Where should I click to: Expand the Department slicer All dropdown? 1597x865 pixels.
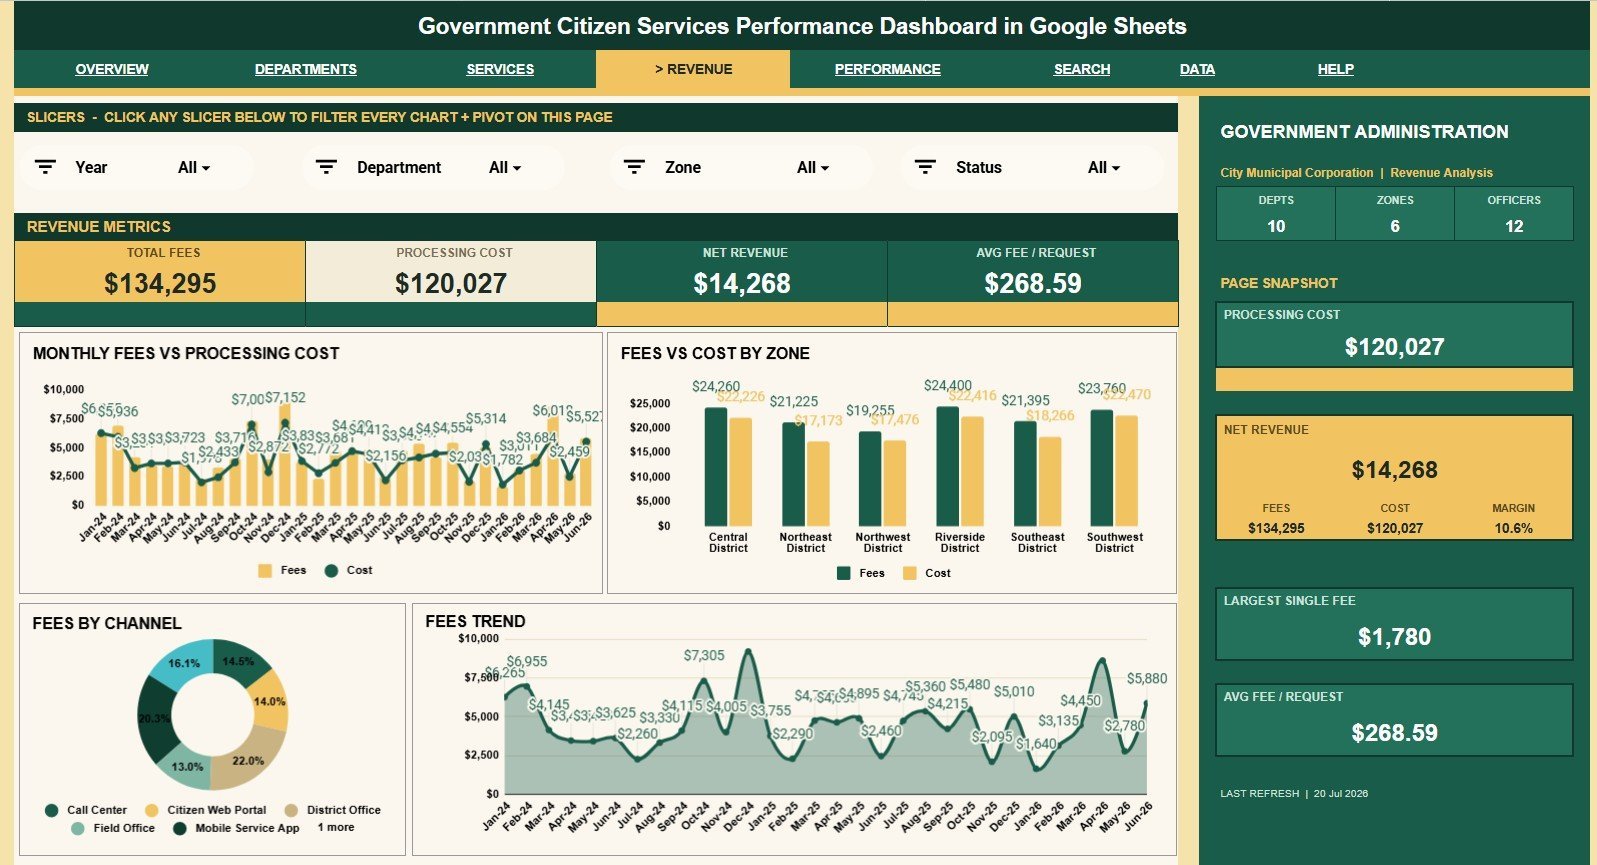(x=505, y=168)
